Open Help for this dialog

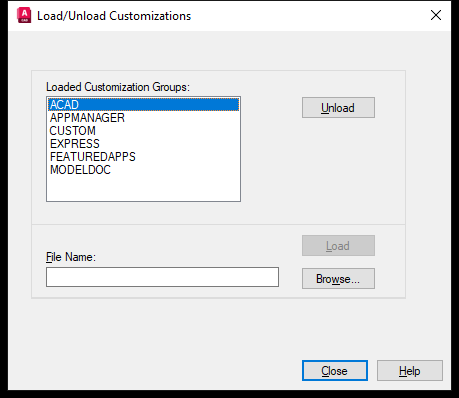(x=410, y=370)
